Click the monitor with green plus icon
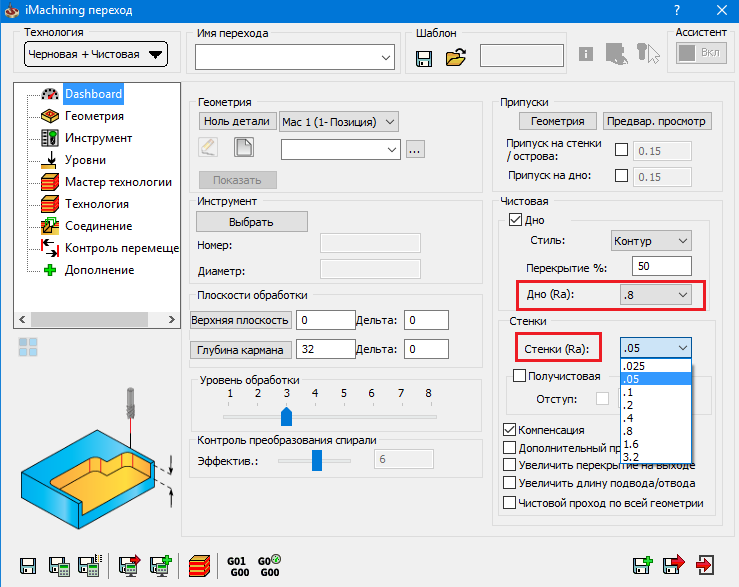 (161, 565)
